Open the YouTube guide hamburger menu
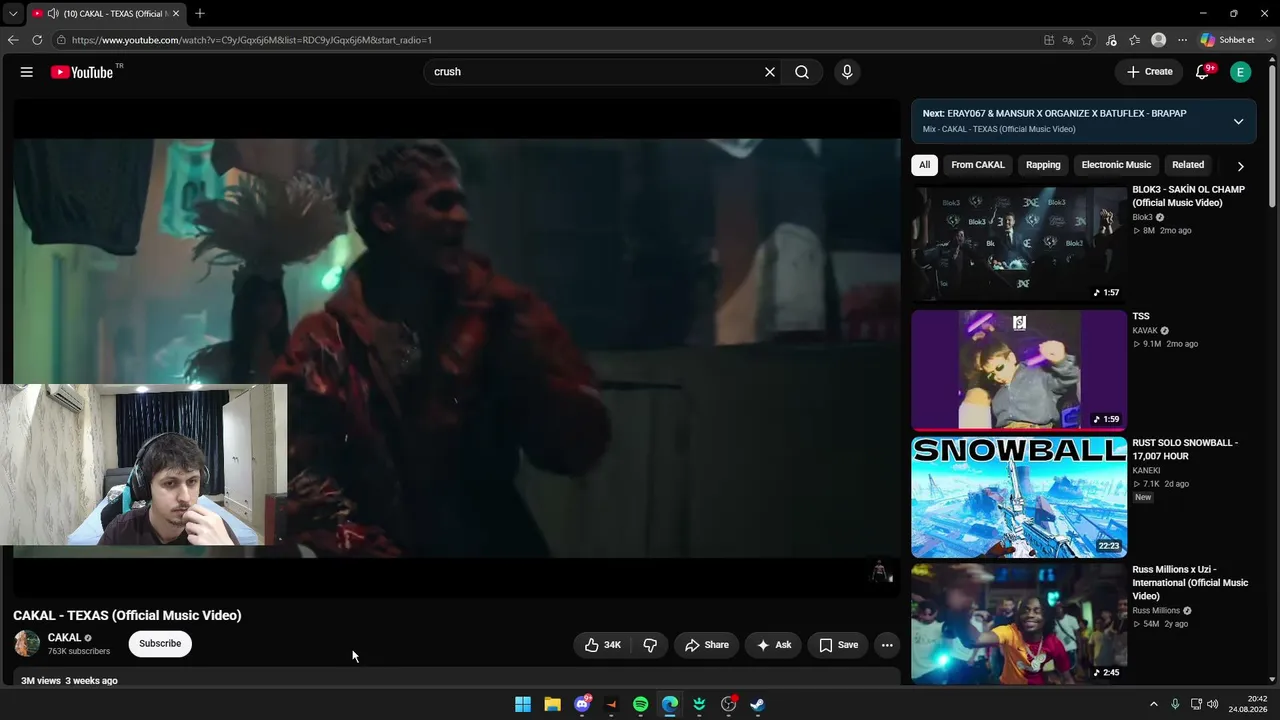Viewport: 1280px width, 720px height. (27, 72)
